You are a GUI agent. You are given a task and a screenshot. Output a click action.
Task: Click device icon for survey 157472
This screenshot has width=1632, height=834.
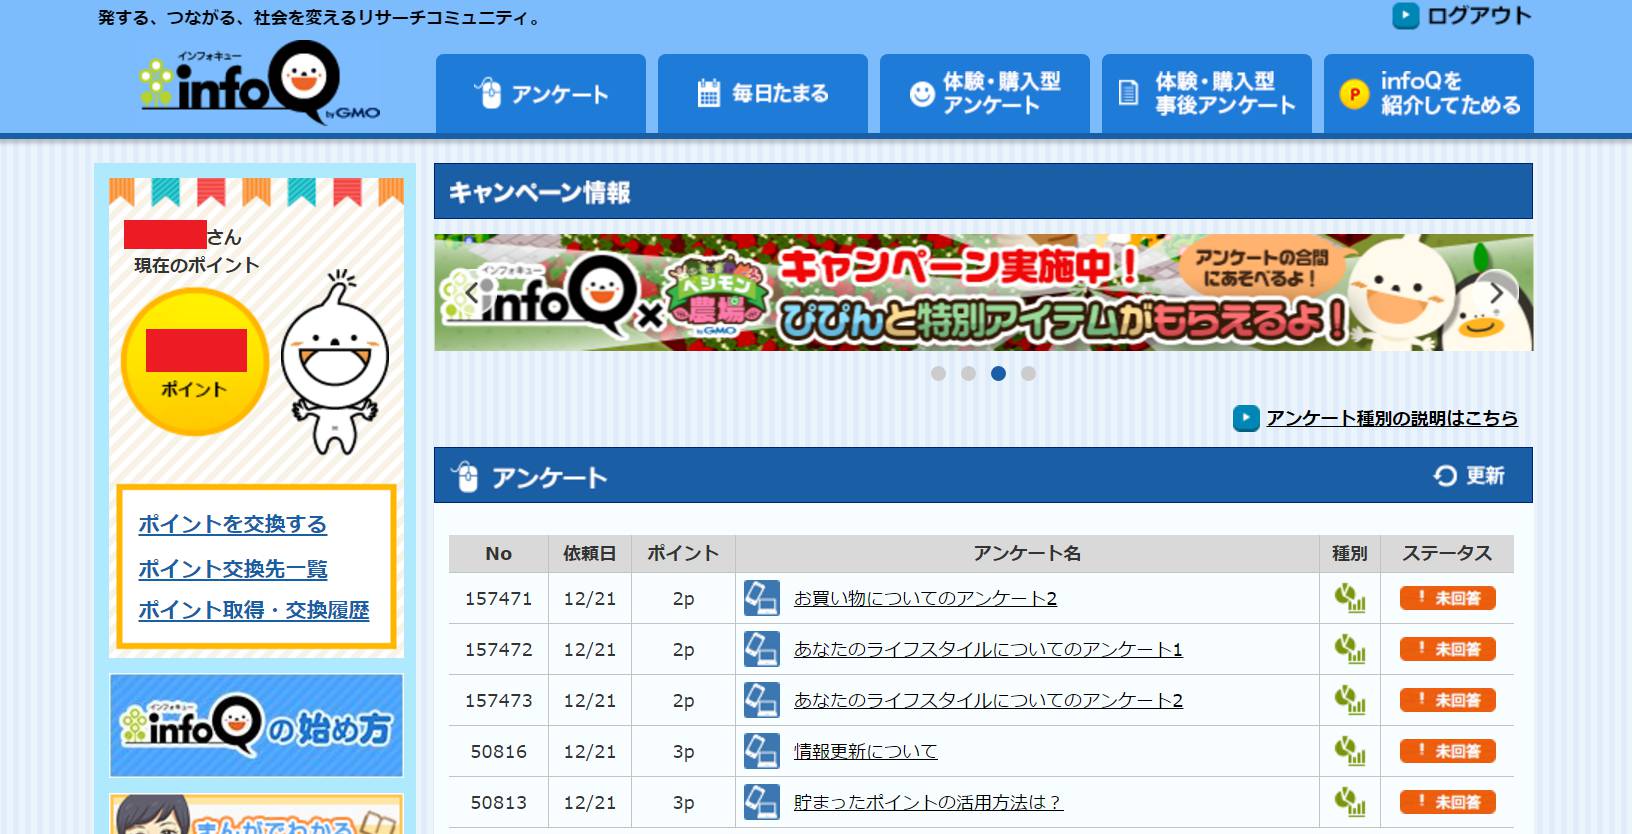pyautogui.click(x=762, y=649)
